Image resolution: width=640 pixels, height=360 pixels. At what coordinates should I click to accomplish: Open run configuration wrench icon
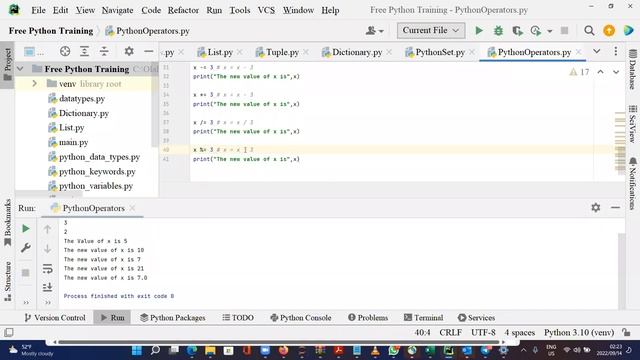[x=26, y=248]
